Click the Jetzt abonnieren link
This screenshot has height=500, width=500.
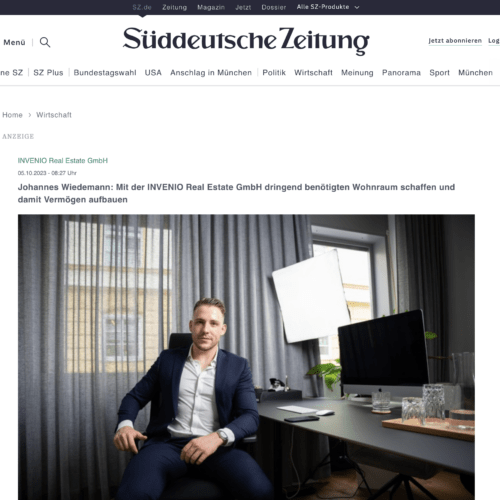pos(455,41)
